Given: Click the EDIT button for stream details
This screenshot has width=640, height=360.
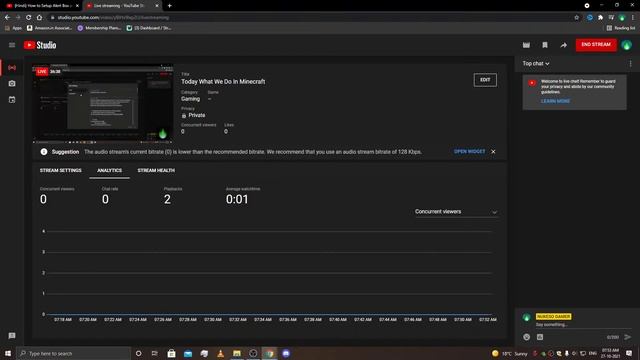Looking at the screenshot, I should pyautogui.click(x=485, y=80).
